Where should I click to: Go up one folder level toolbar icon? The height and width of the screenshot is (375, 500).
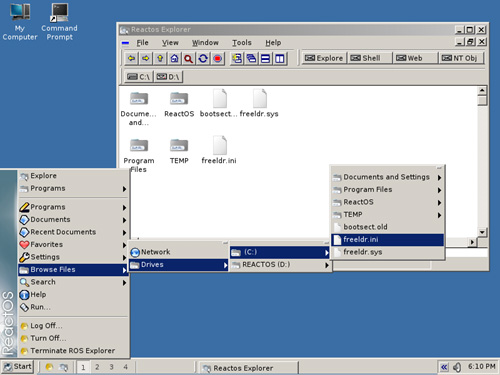coord(160,59)
